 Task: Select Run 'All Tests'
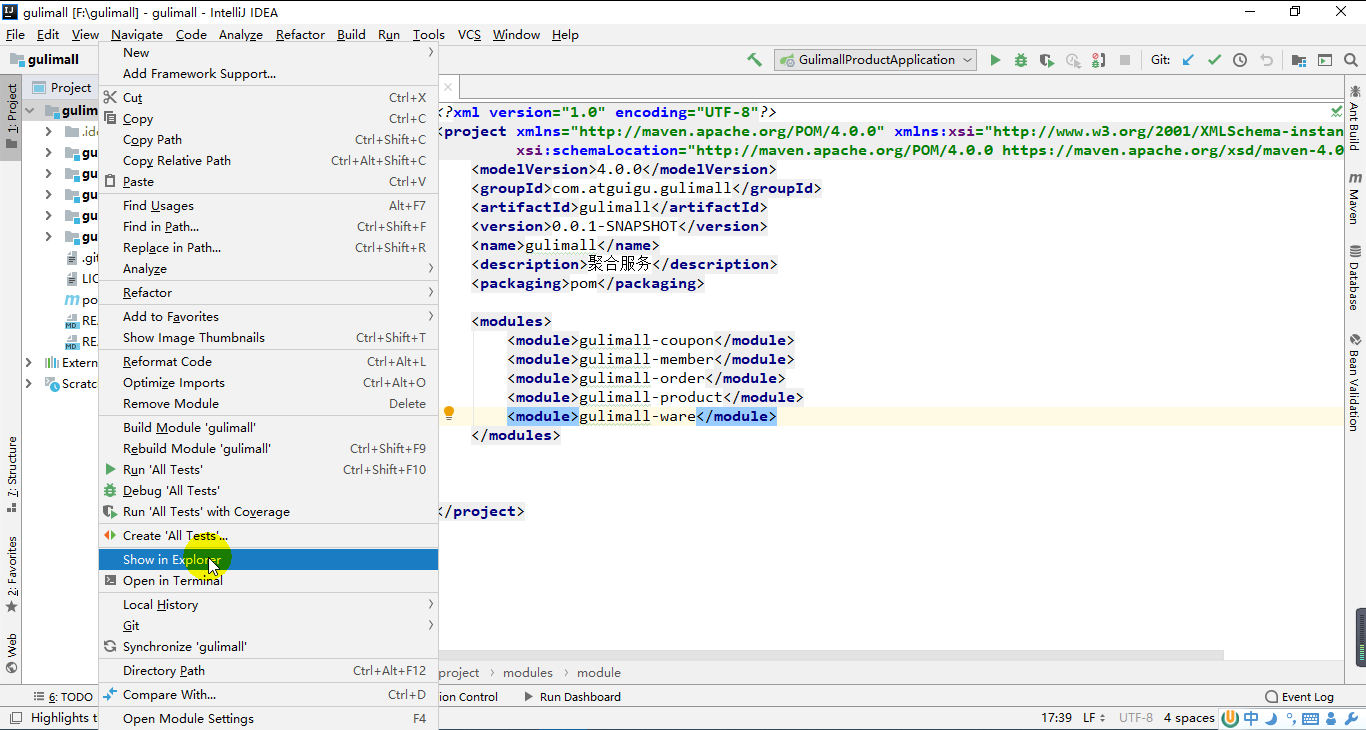pos(268,470)
